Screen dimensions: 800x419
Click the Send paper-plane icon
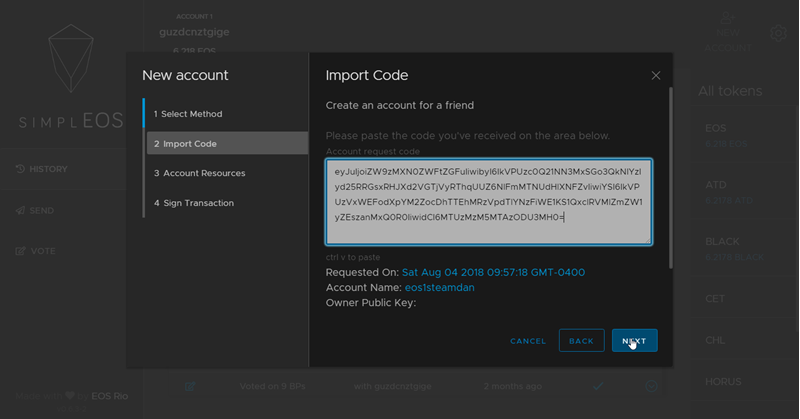20,211
